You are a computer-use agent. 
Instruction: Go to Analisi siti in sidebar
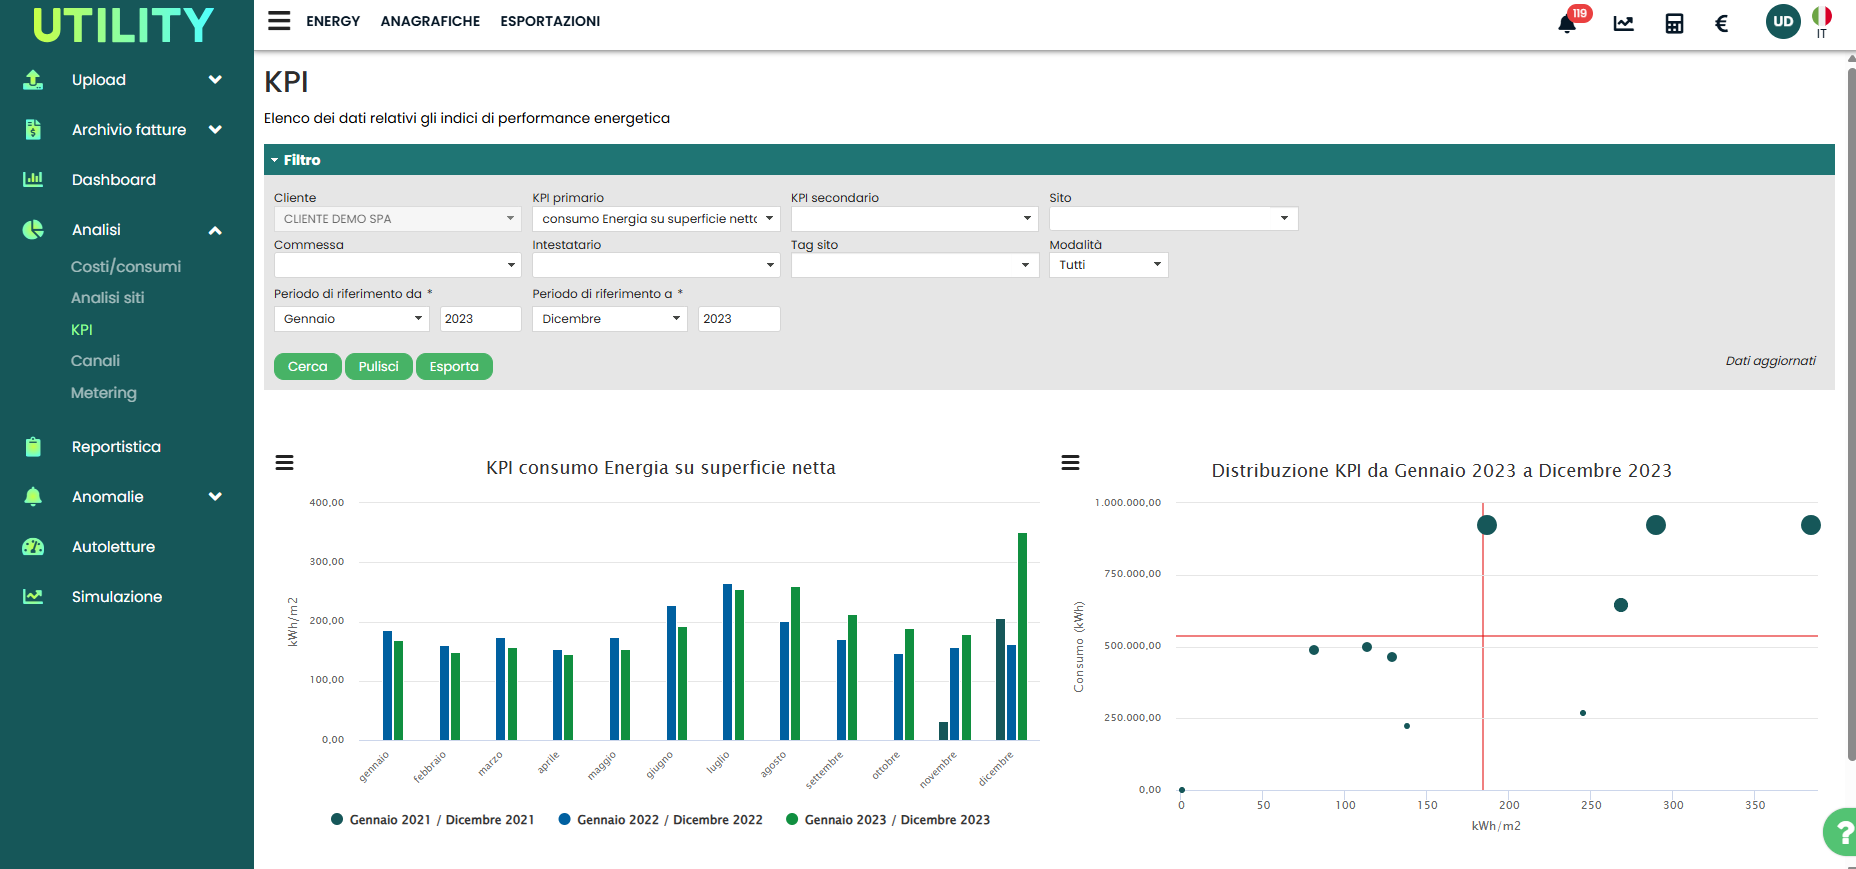tap(108, 298)
